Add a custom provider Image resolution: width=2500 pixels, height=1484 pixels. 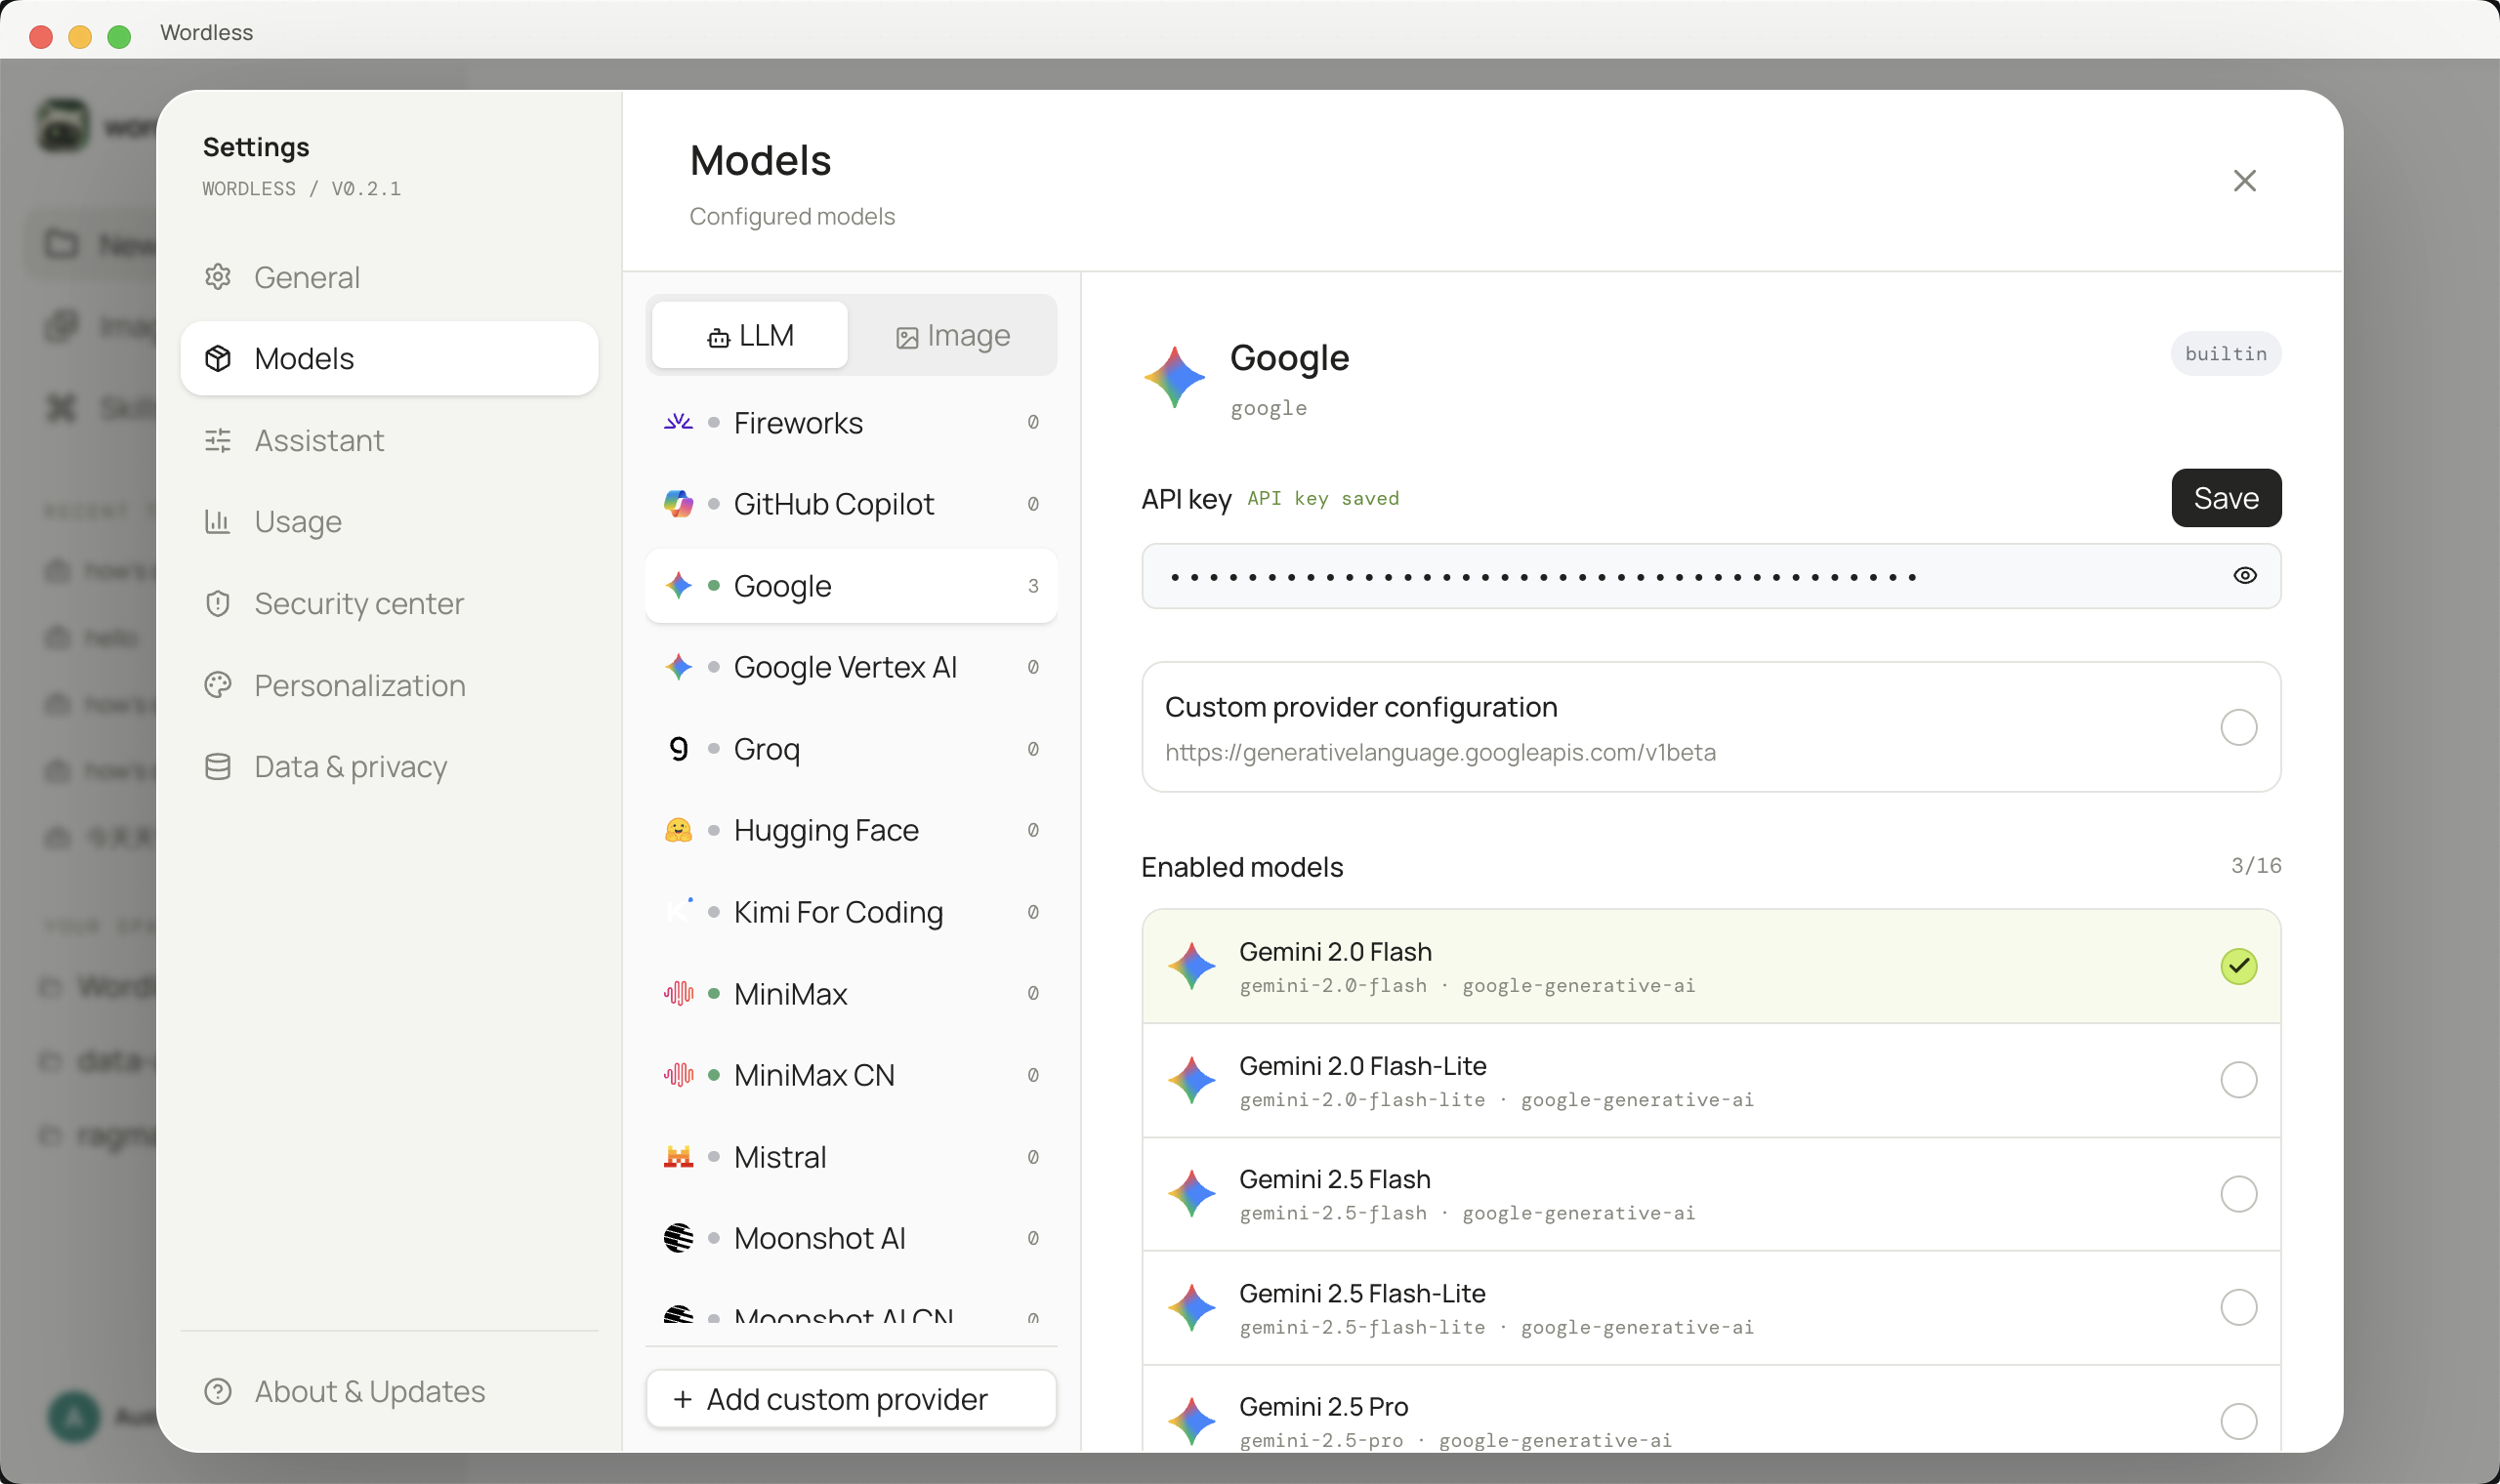851,1399
